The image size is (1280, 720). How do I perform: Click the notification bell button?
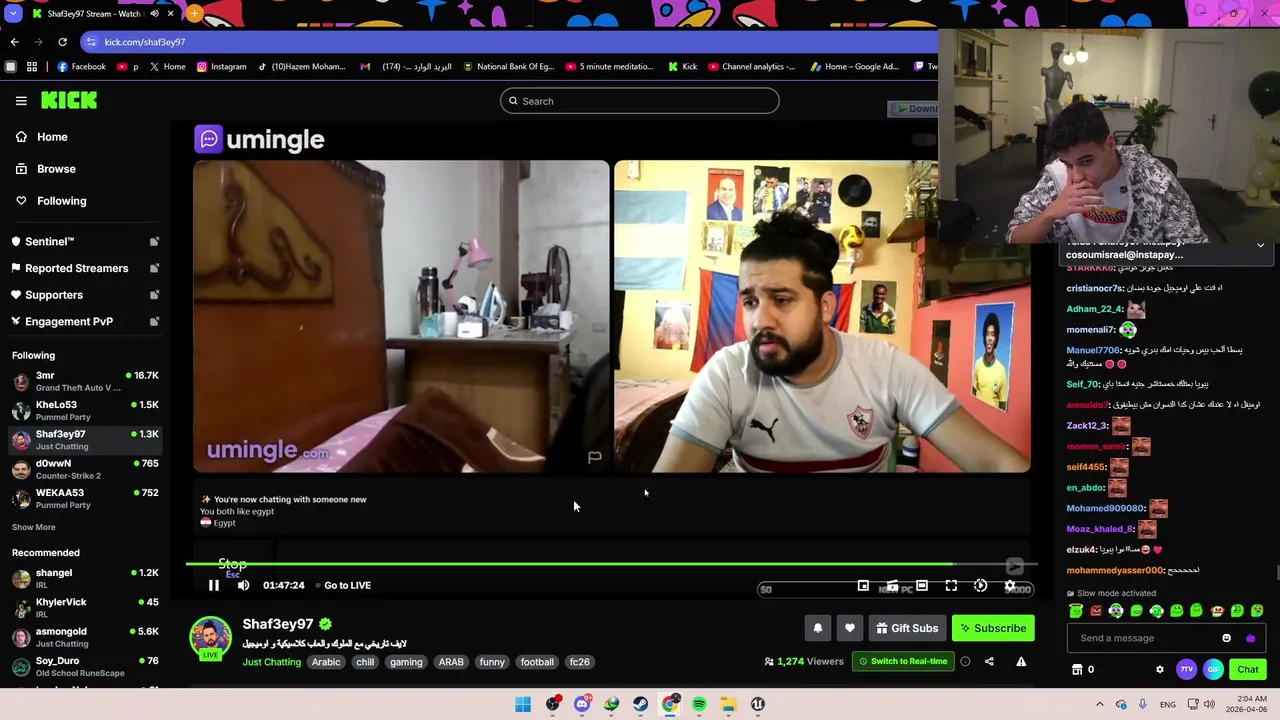pos(818,628)
